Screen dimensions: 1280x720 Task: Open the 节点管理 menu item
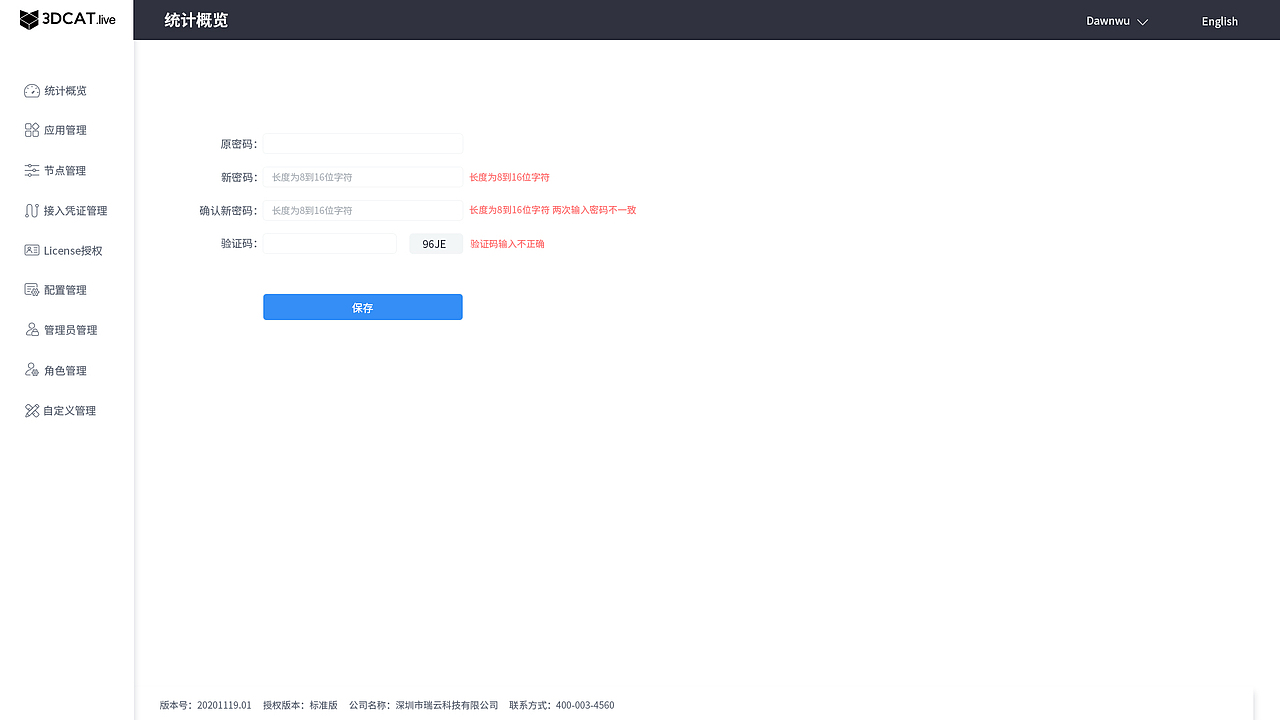click(x=66, y=171)
